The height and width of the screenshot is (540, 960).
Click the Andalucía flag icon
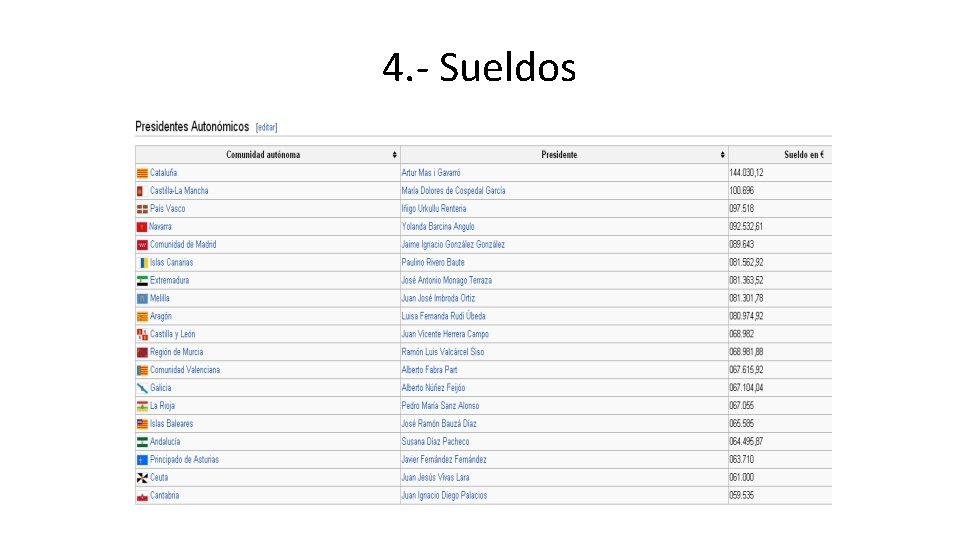(x=142, y=442)
